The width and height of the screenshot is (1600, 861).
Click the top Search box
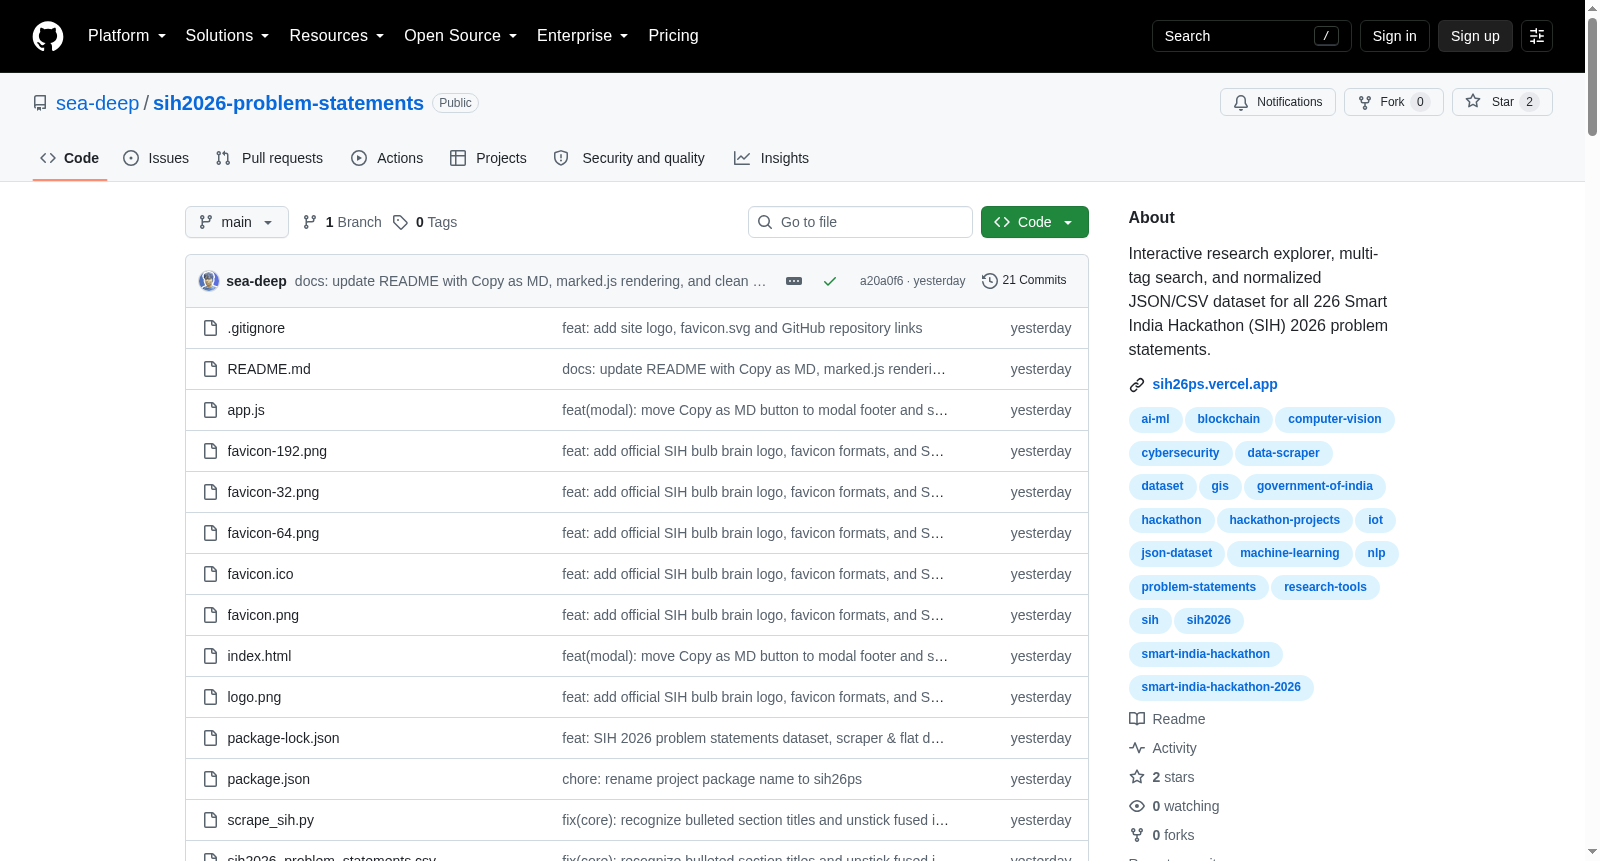[x=1251, y=36]
